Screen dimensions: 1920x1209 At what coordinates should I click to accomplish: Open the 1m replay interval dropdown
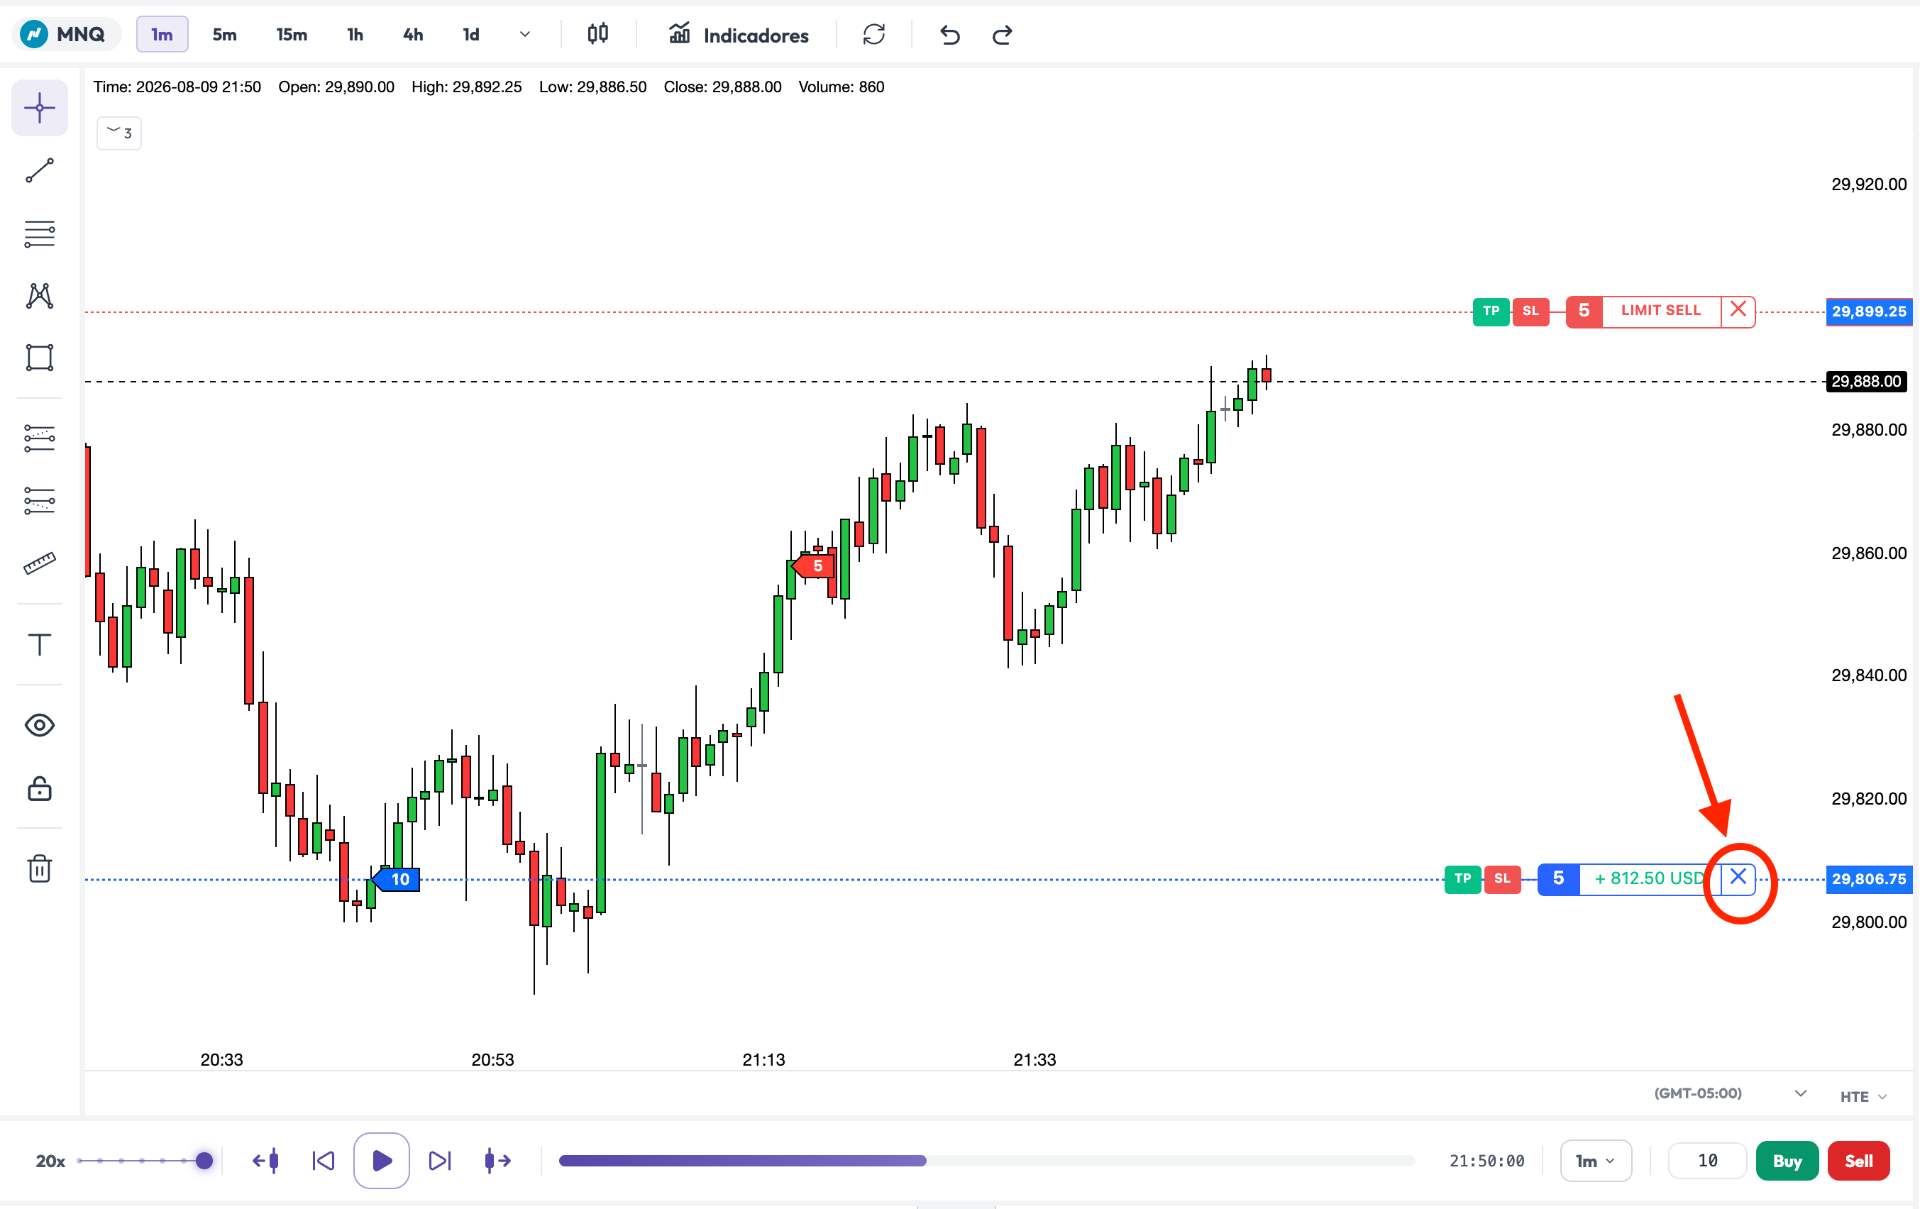pyautogui.click(x=1595, y=1161)
